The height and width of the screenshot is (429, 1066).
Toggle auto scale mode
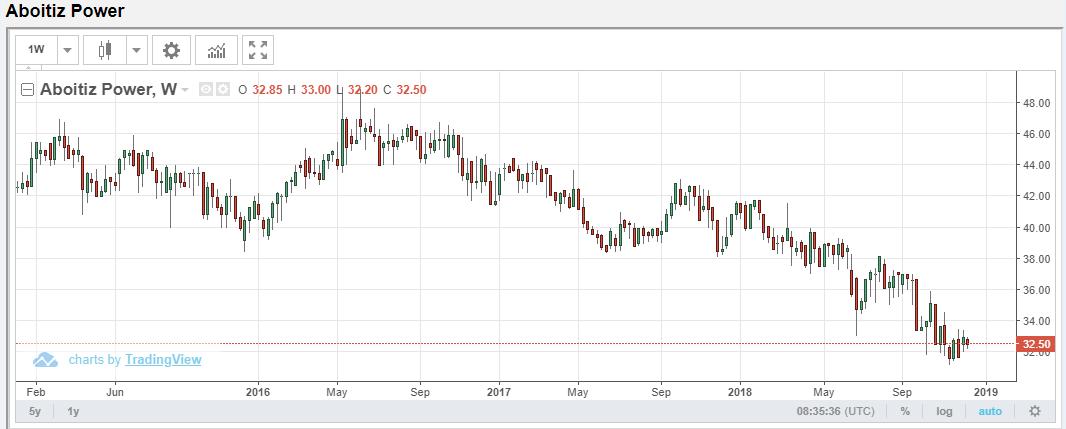click(x=989, y=411)
